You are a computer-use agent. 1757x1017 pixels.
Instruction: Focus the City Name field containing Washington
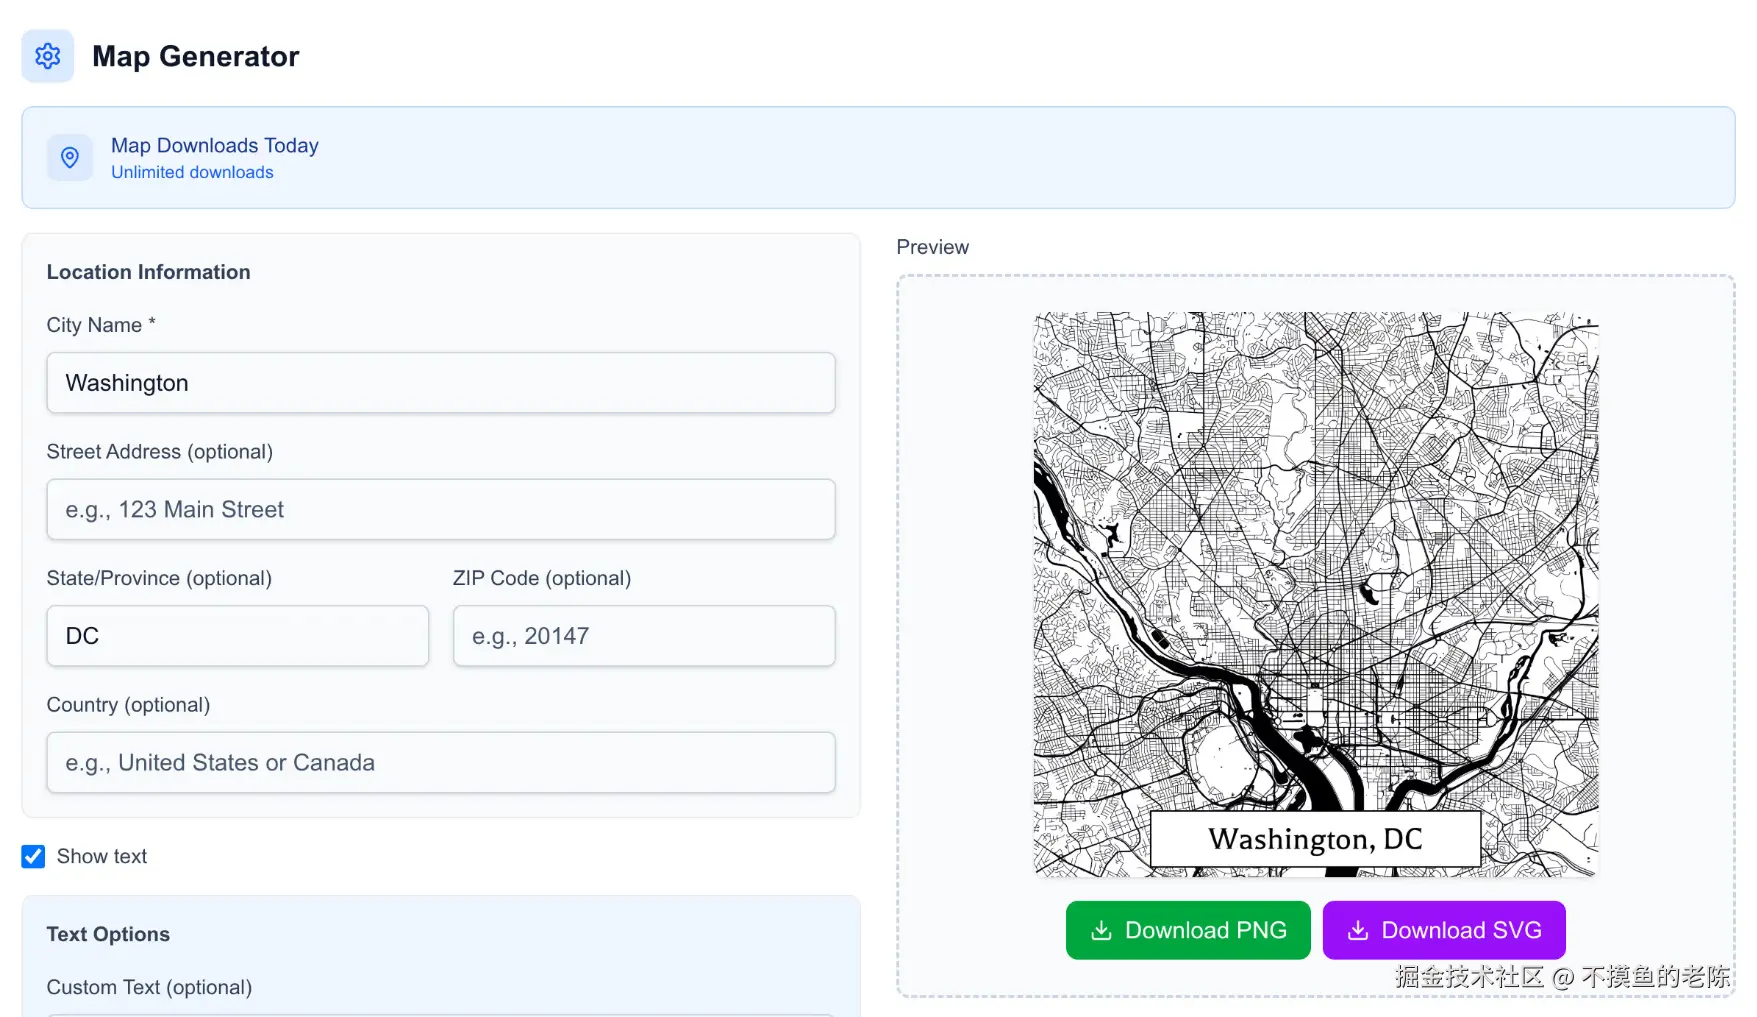click(441, 383)
